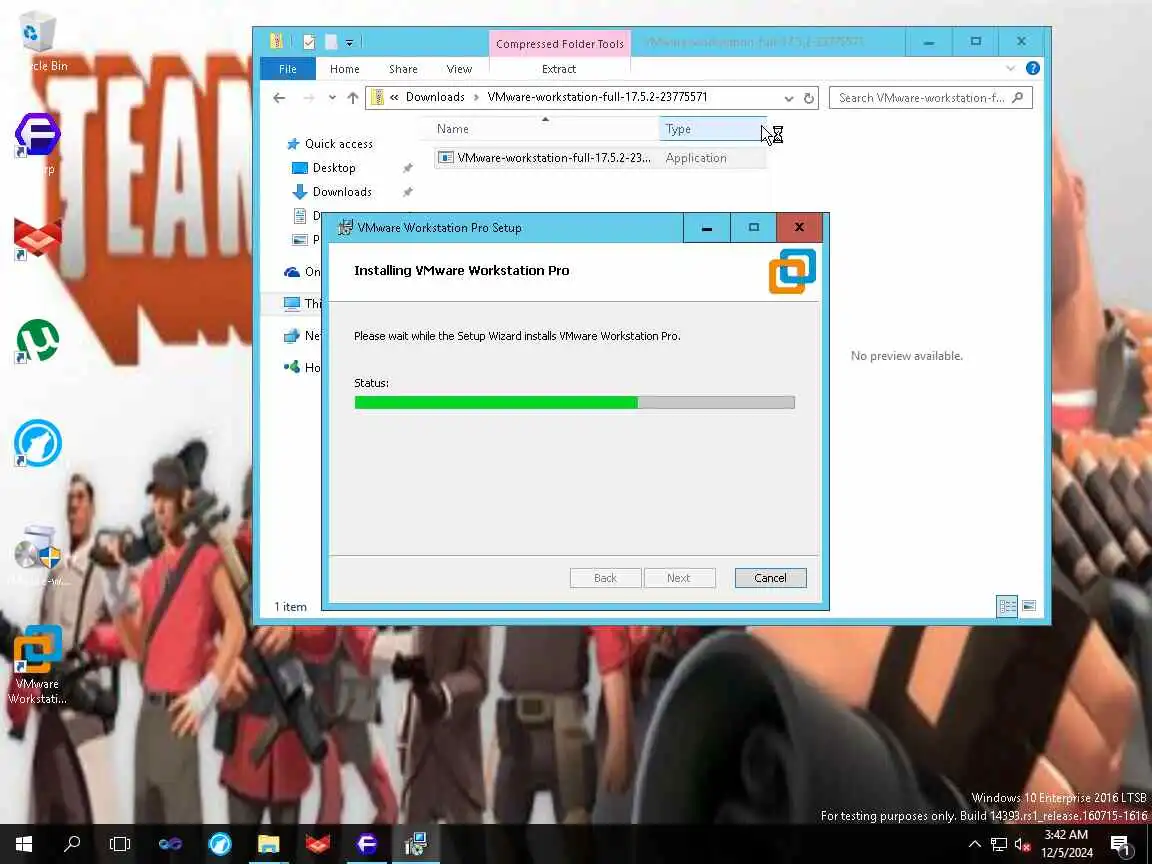The image size is (1152, 864).
Task: Sort files by the Type column
Action: coord(712,129)
